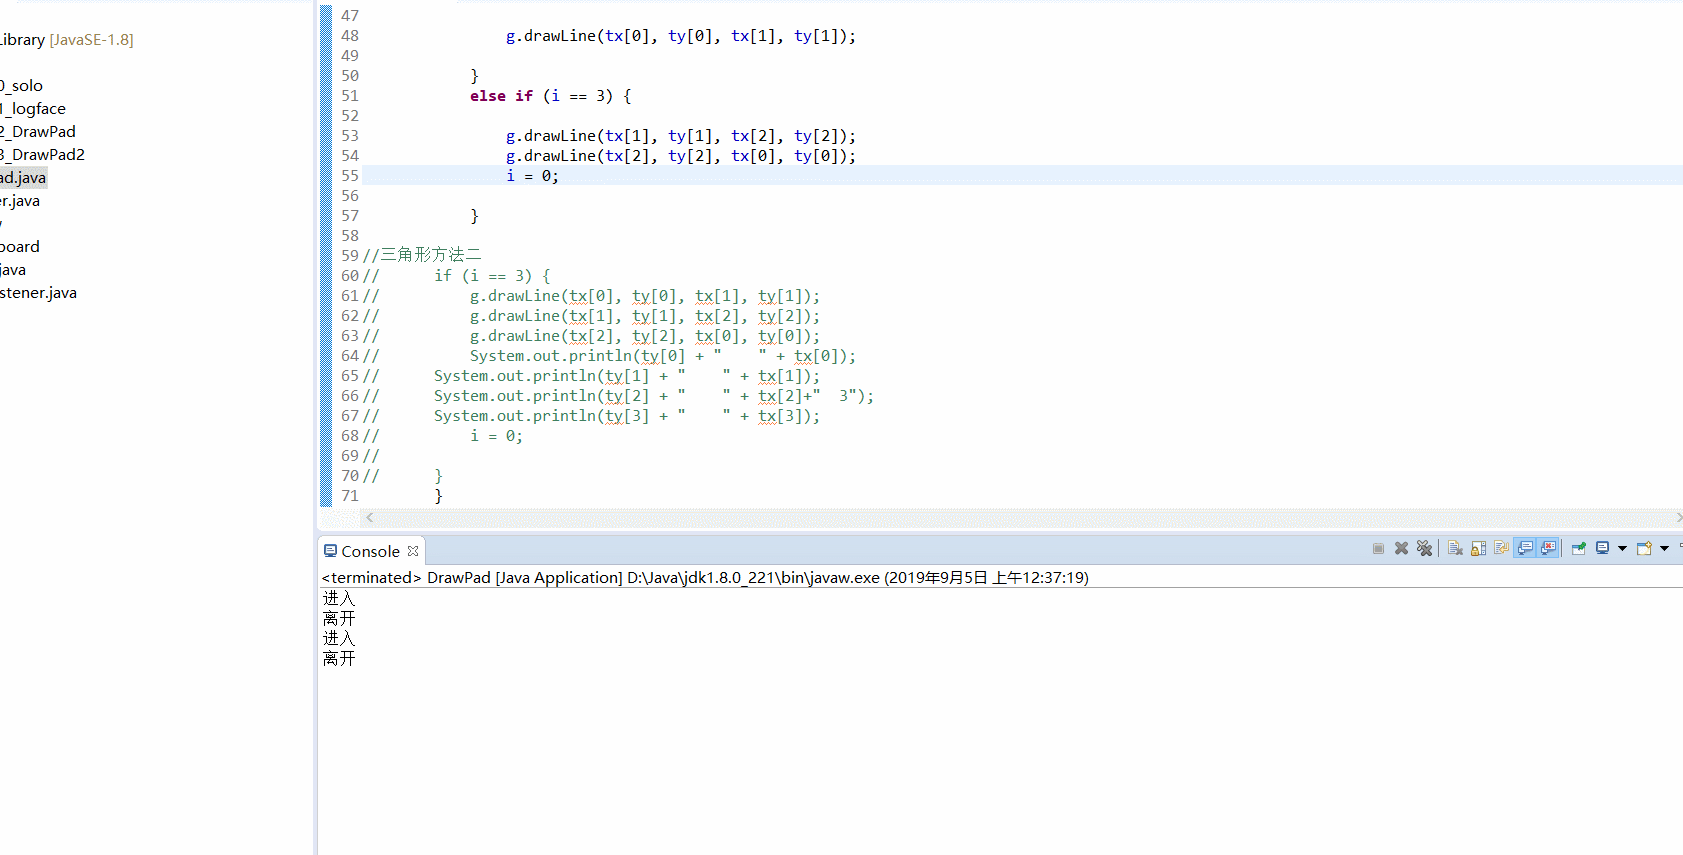
Task: Click the drawLine call on line 48
Action: [681, 36]
